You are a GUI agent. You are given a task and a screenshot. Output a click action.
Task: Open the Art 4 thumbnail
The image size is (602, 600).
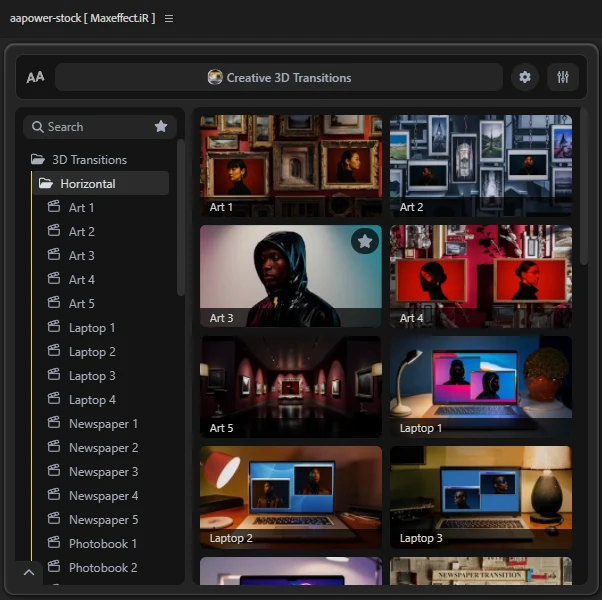point(481,276)
